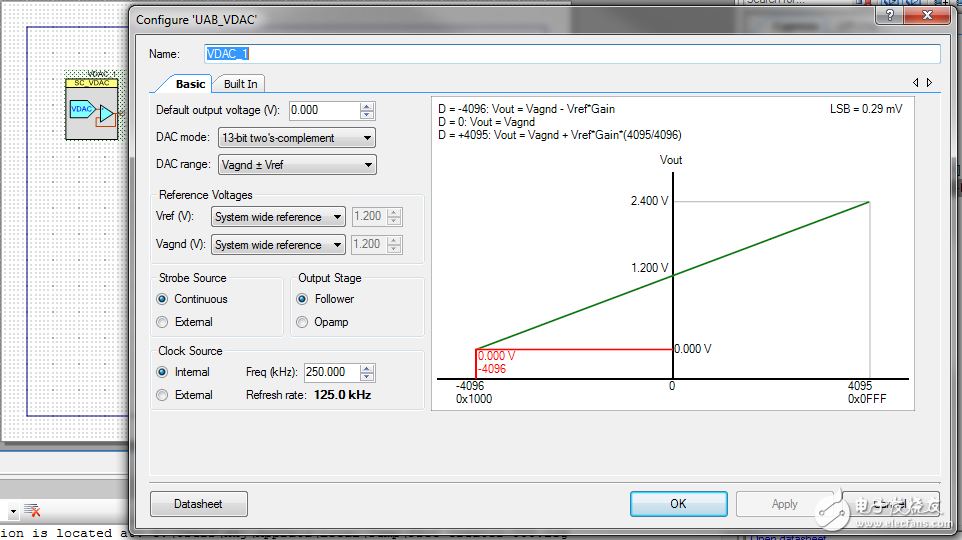Click the clear output red X icon

pyautogui.click(x=32, y=511)
